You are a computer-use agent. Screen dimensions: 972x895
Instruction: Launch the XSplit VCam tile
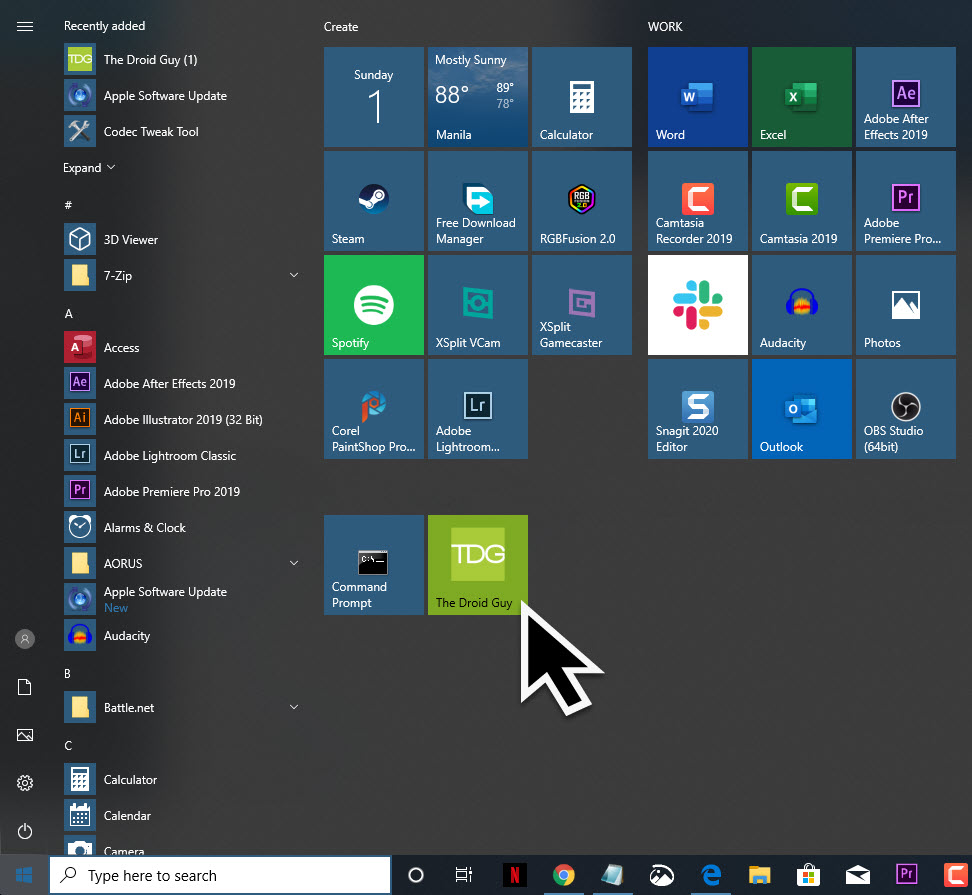pyautogui.click(x=478, y=305)
